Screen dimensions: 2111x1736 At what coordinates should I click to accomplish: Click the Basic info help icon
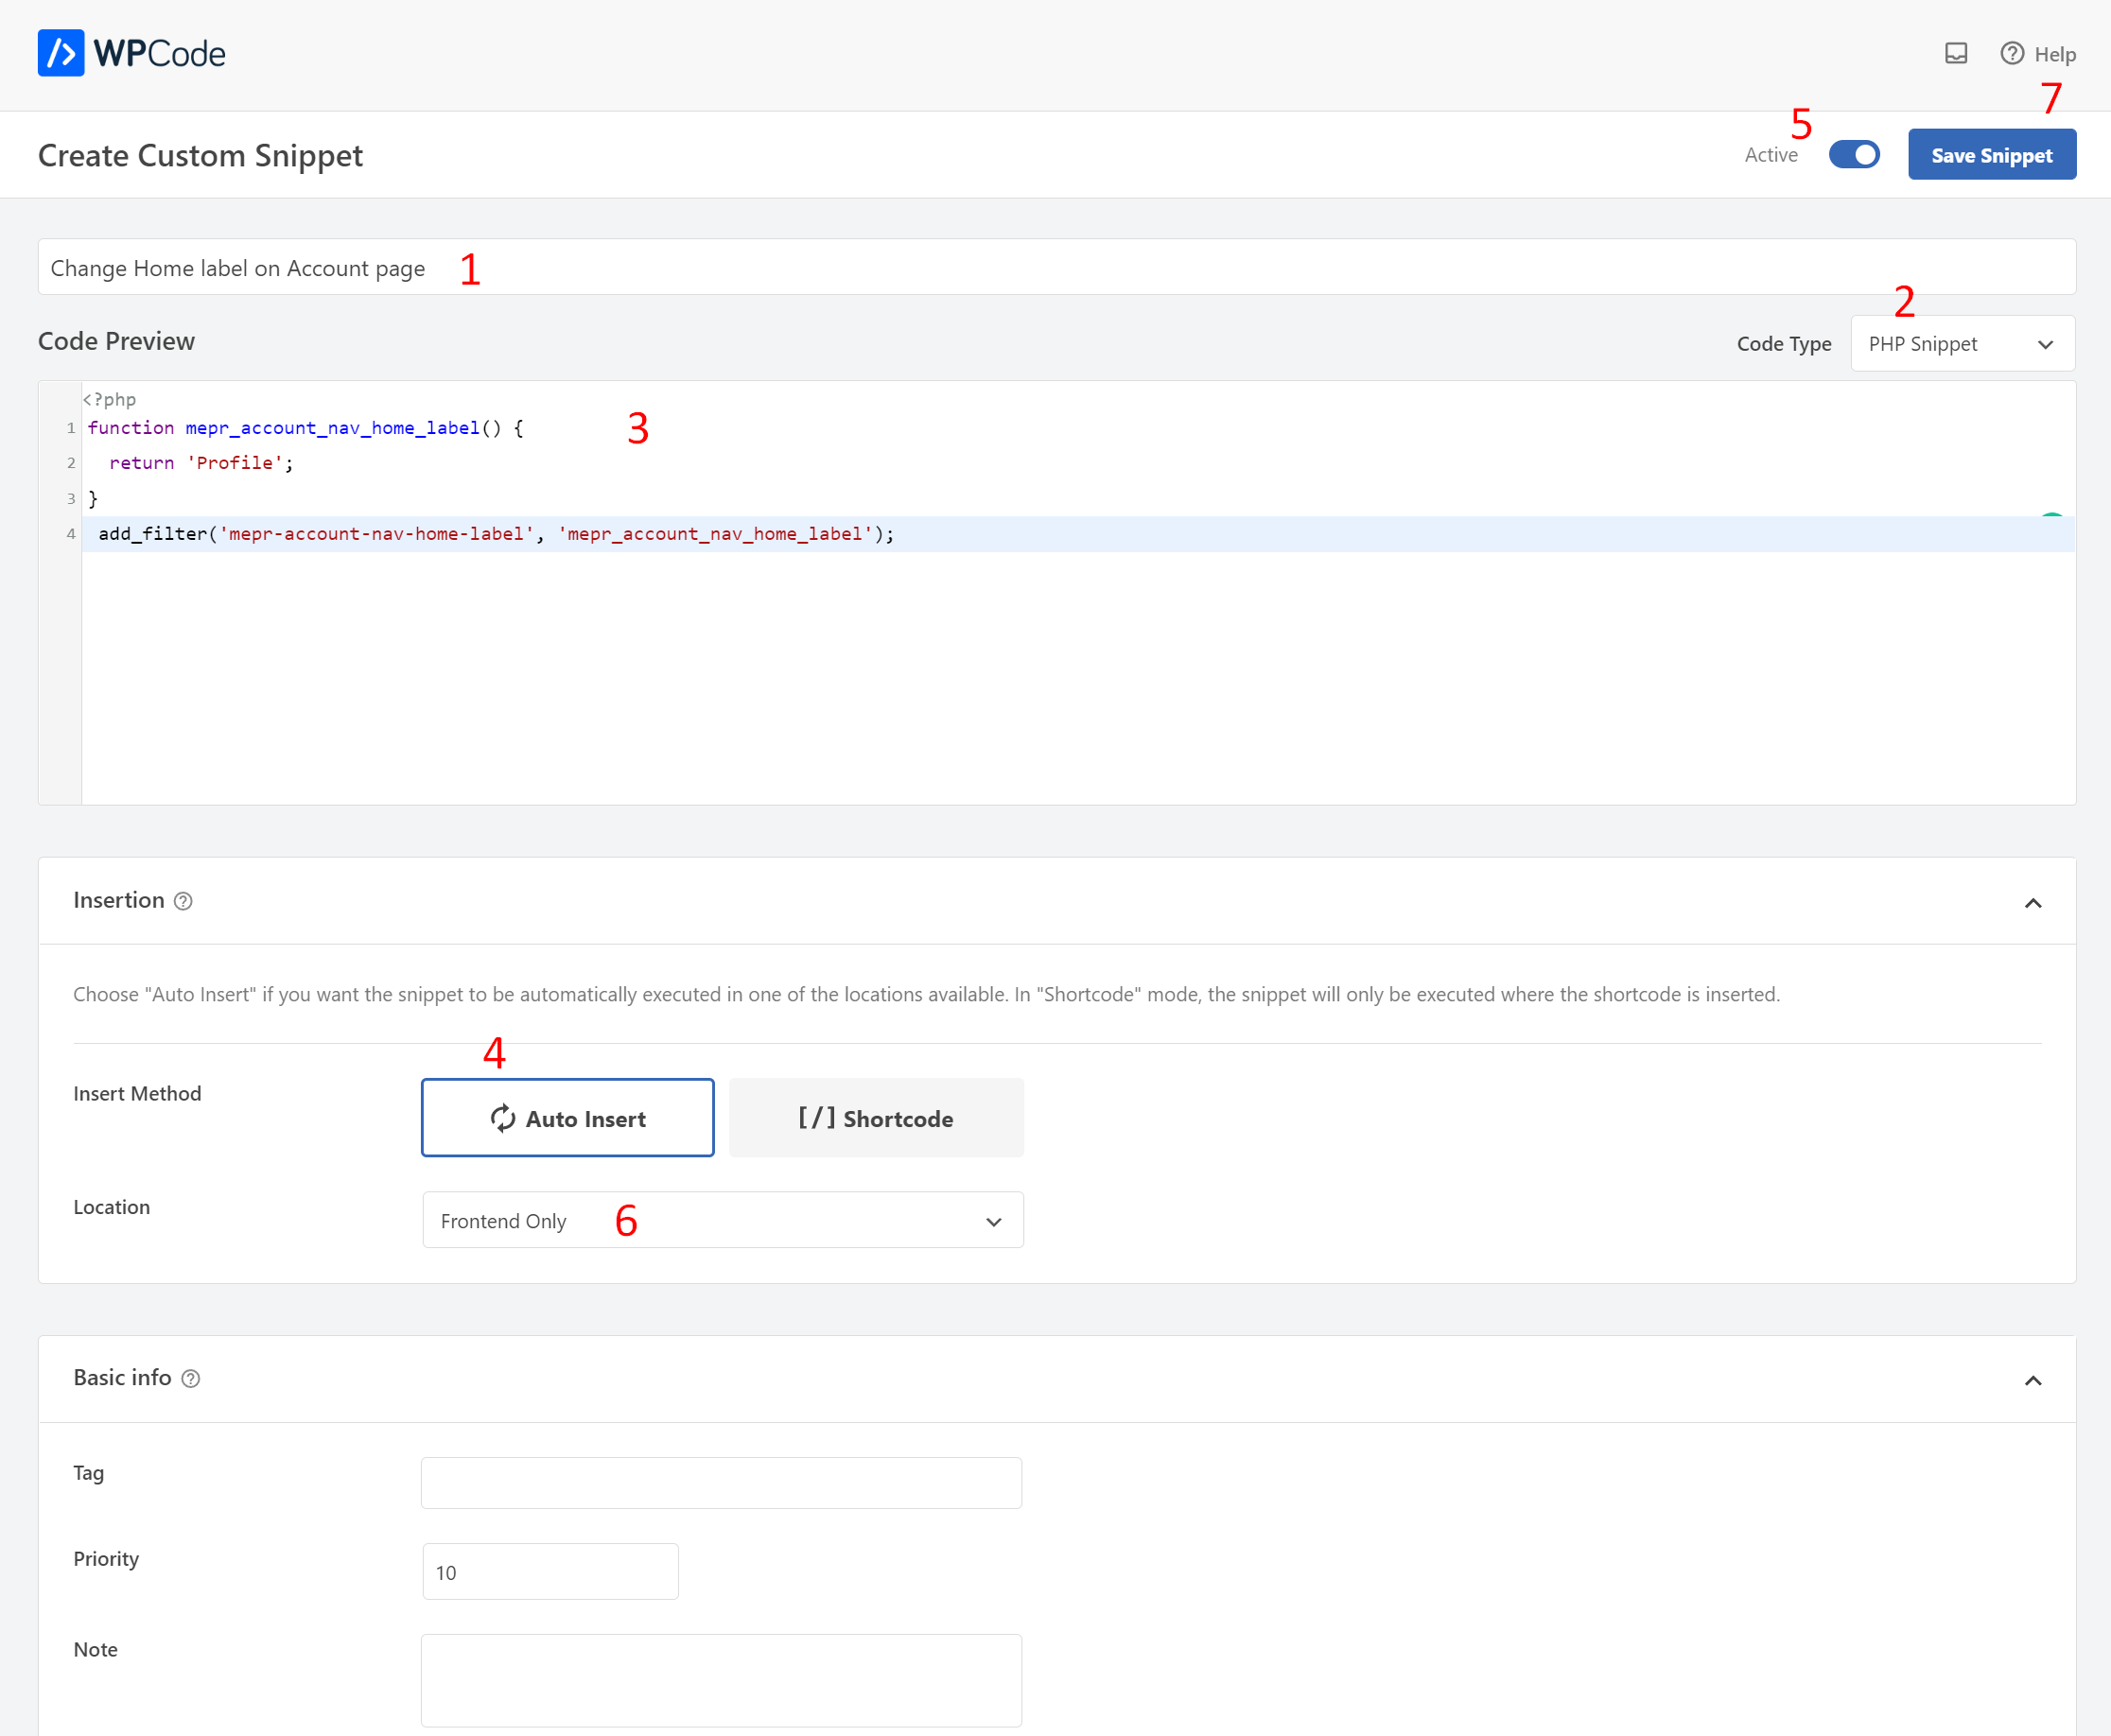click(190, 1379)
